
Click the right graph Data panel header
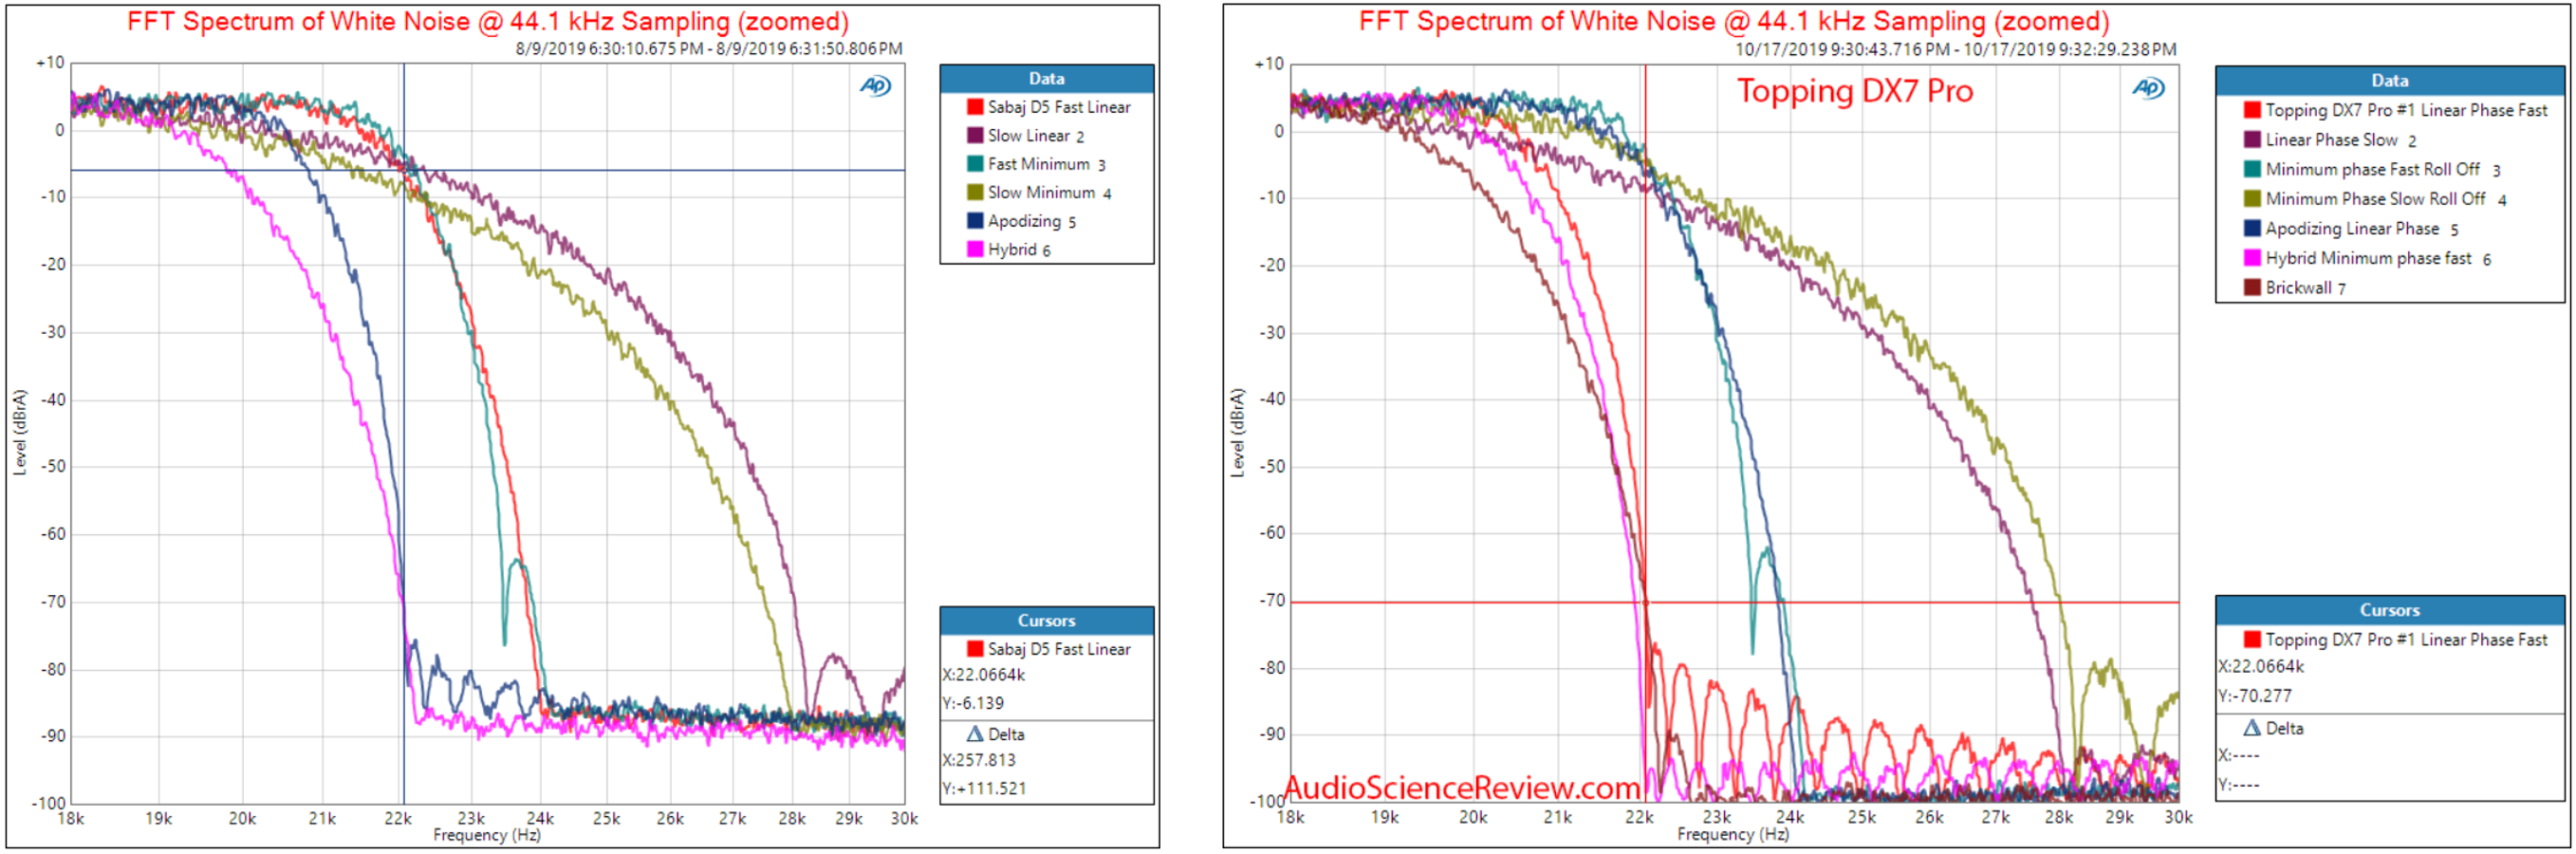pos(2389,81)
